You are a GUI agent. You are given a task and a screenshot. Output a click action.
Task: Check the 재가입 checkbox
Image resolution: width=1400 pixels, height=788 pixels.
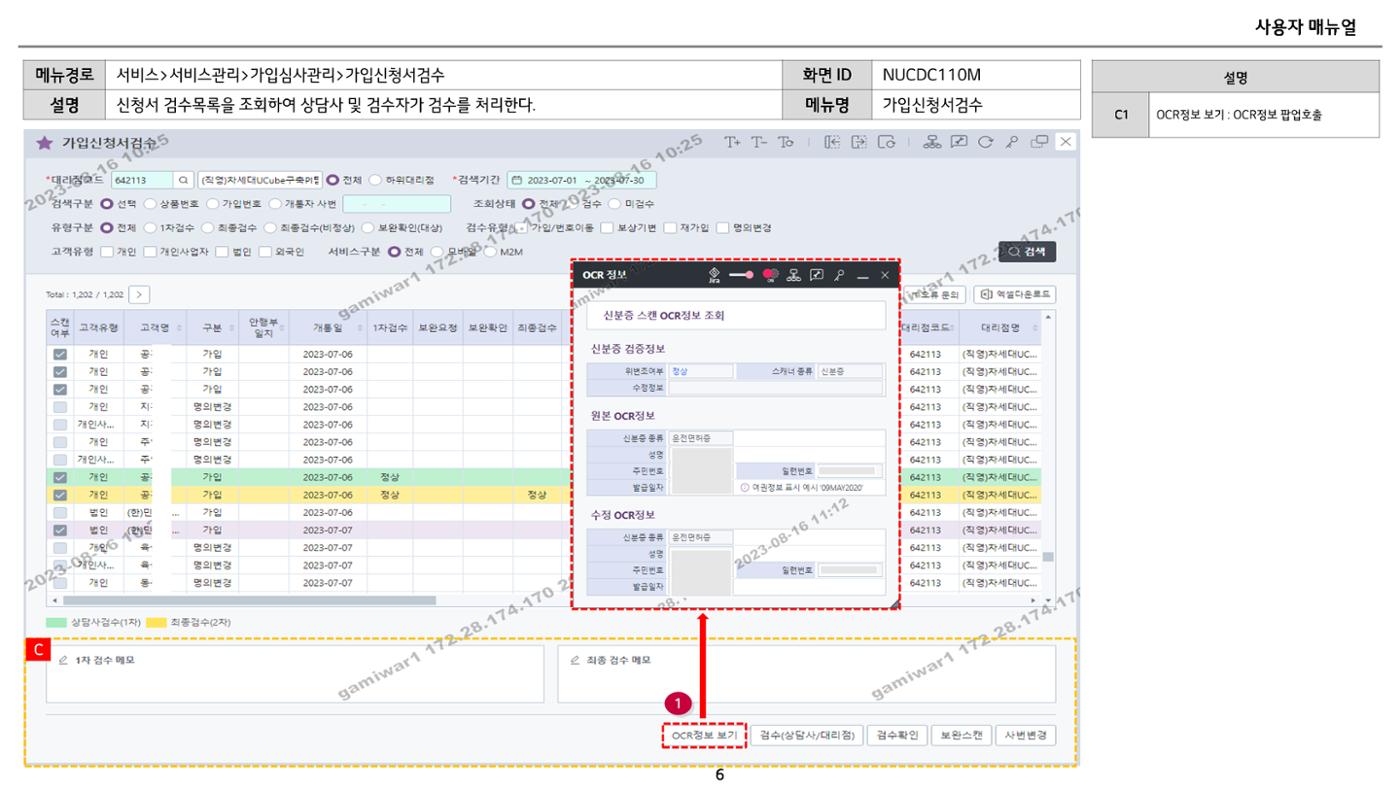pos(671,227)
